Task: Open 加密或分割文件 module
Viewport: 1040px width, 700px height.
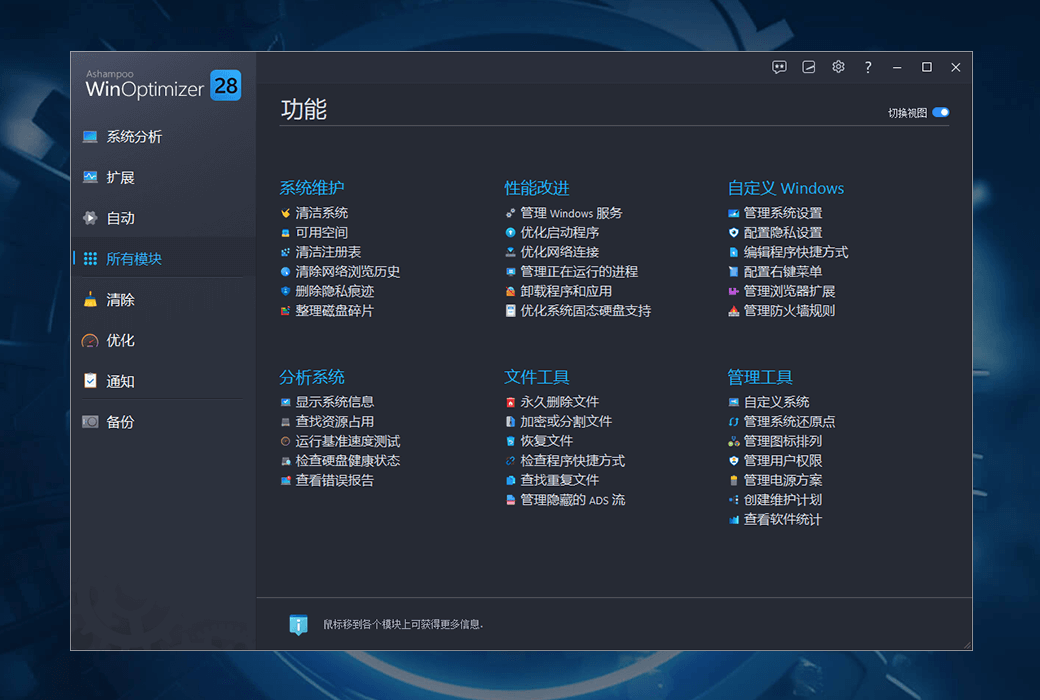Action: pos(566,421)
